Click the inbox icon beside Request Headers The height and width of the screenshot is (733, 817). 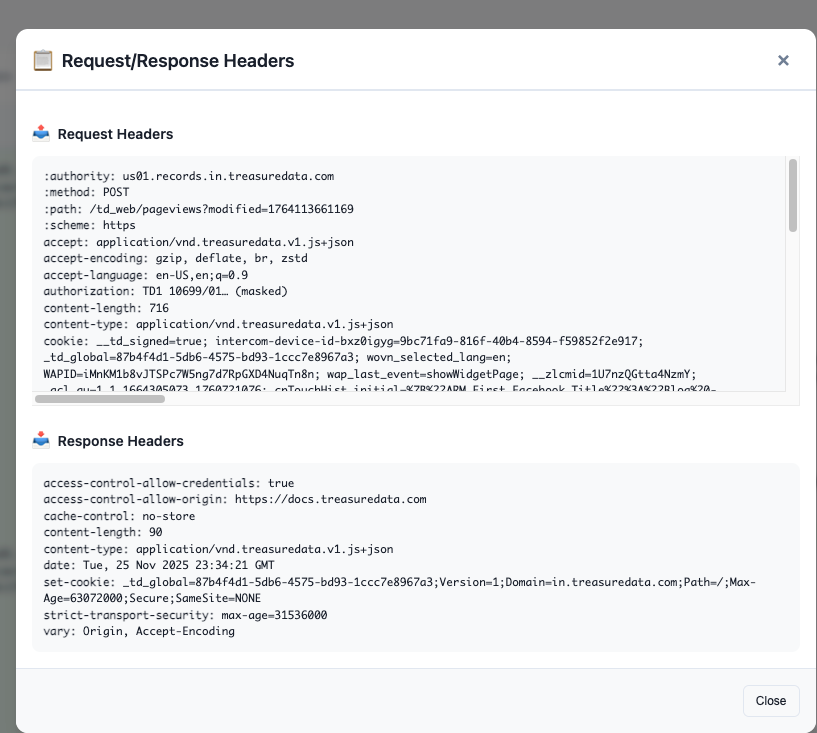pos(41,134)
